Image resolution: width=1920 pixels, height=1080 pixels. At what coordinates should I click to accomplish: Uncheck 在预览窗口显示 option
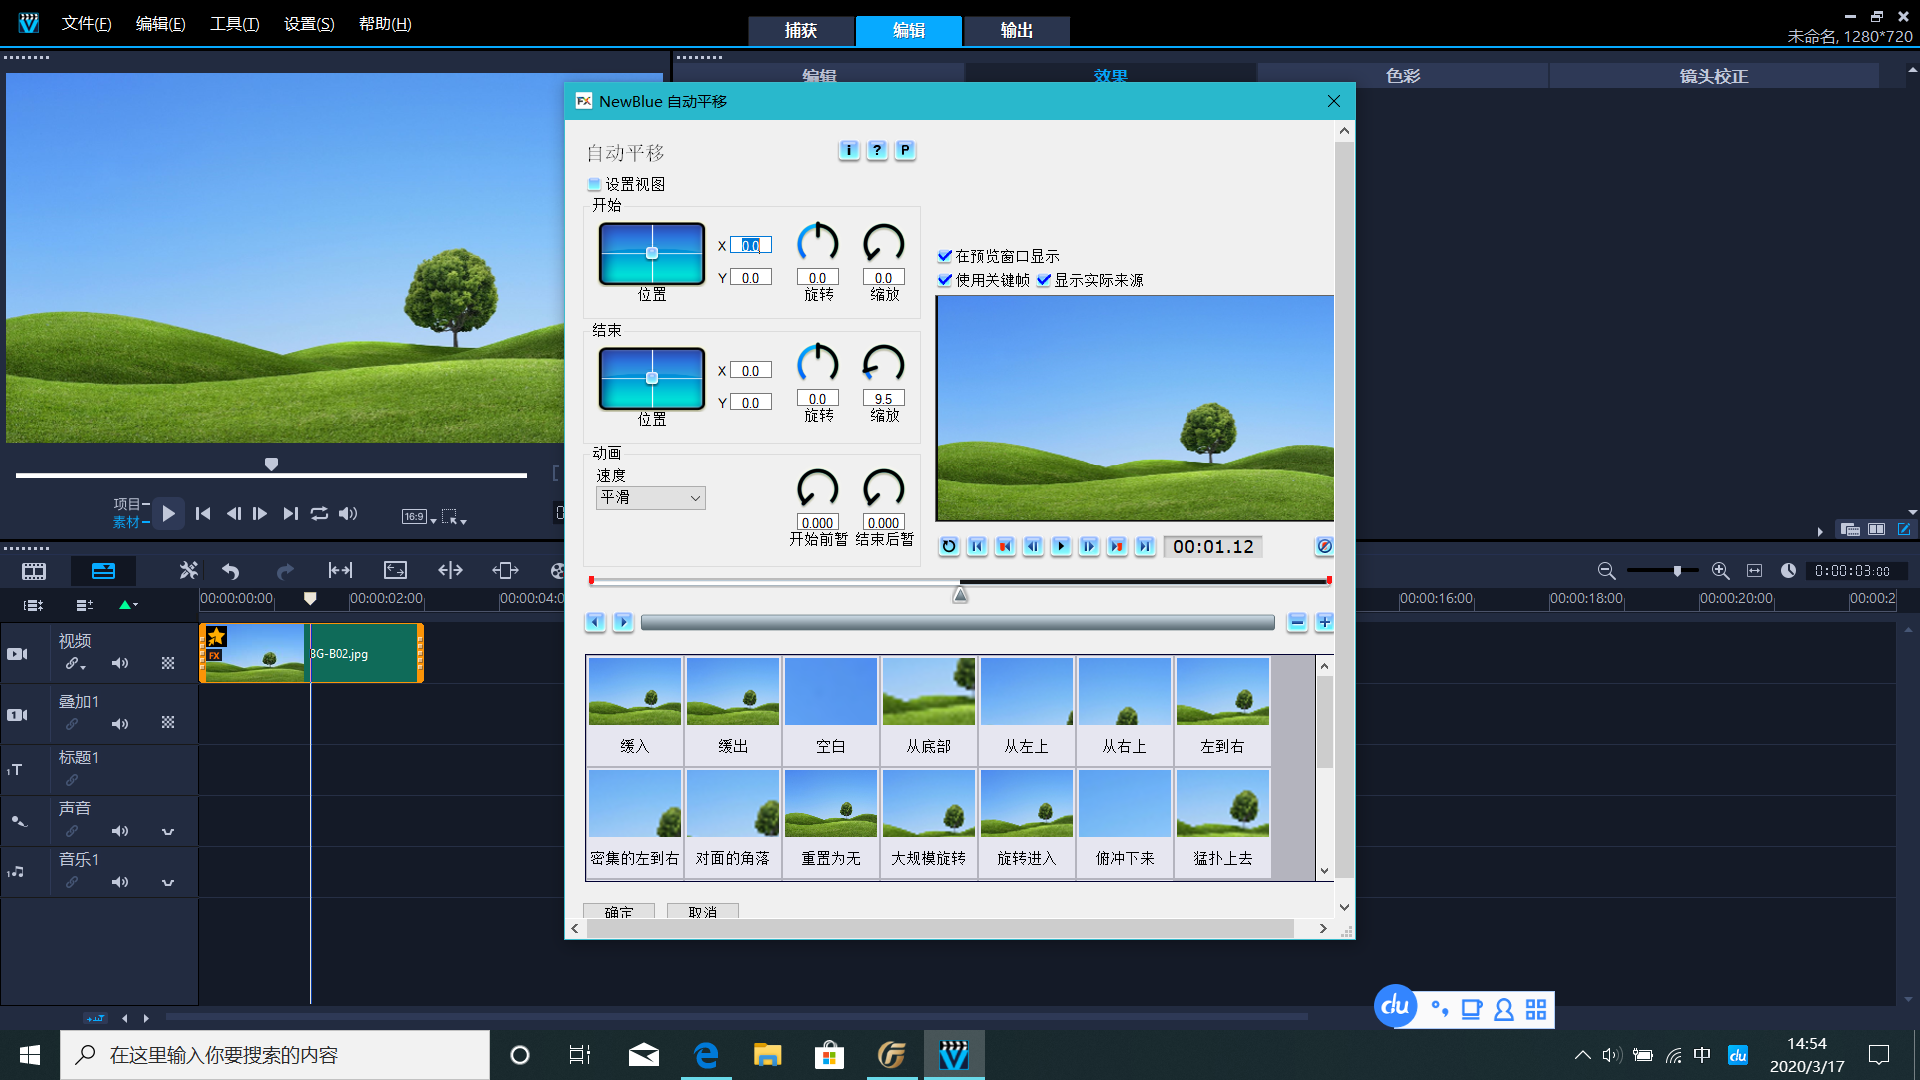tap(945, 256)
